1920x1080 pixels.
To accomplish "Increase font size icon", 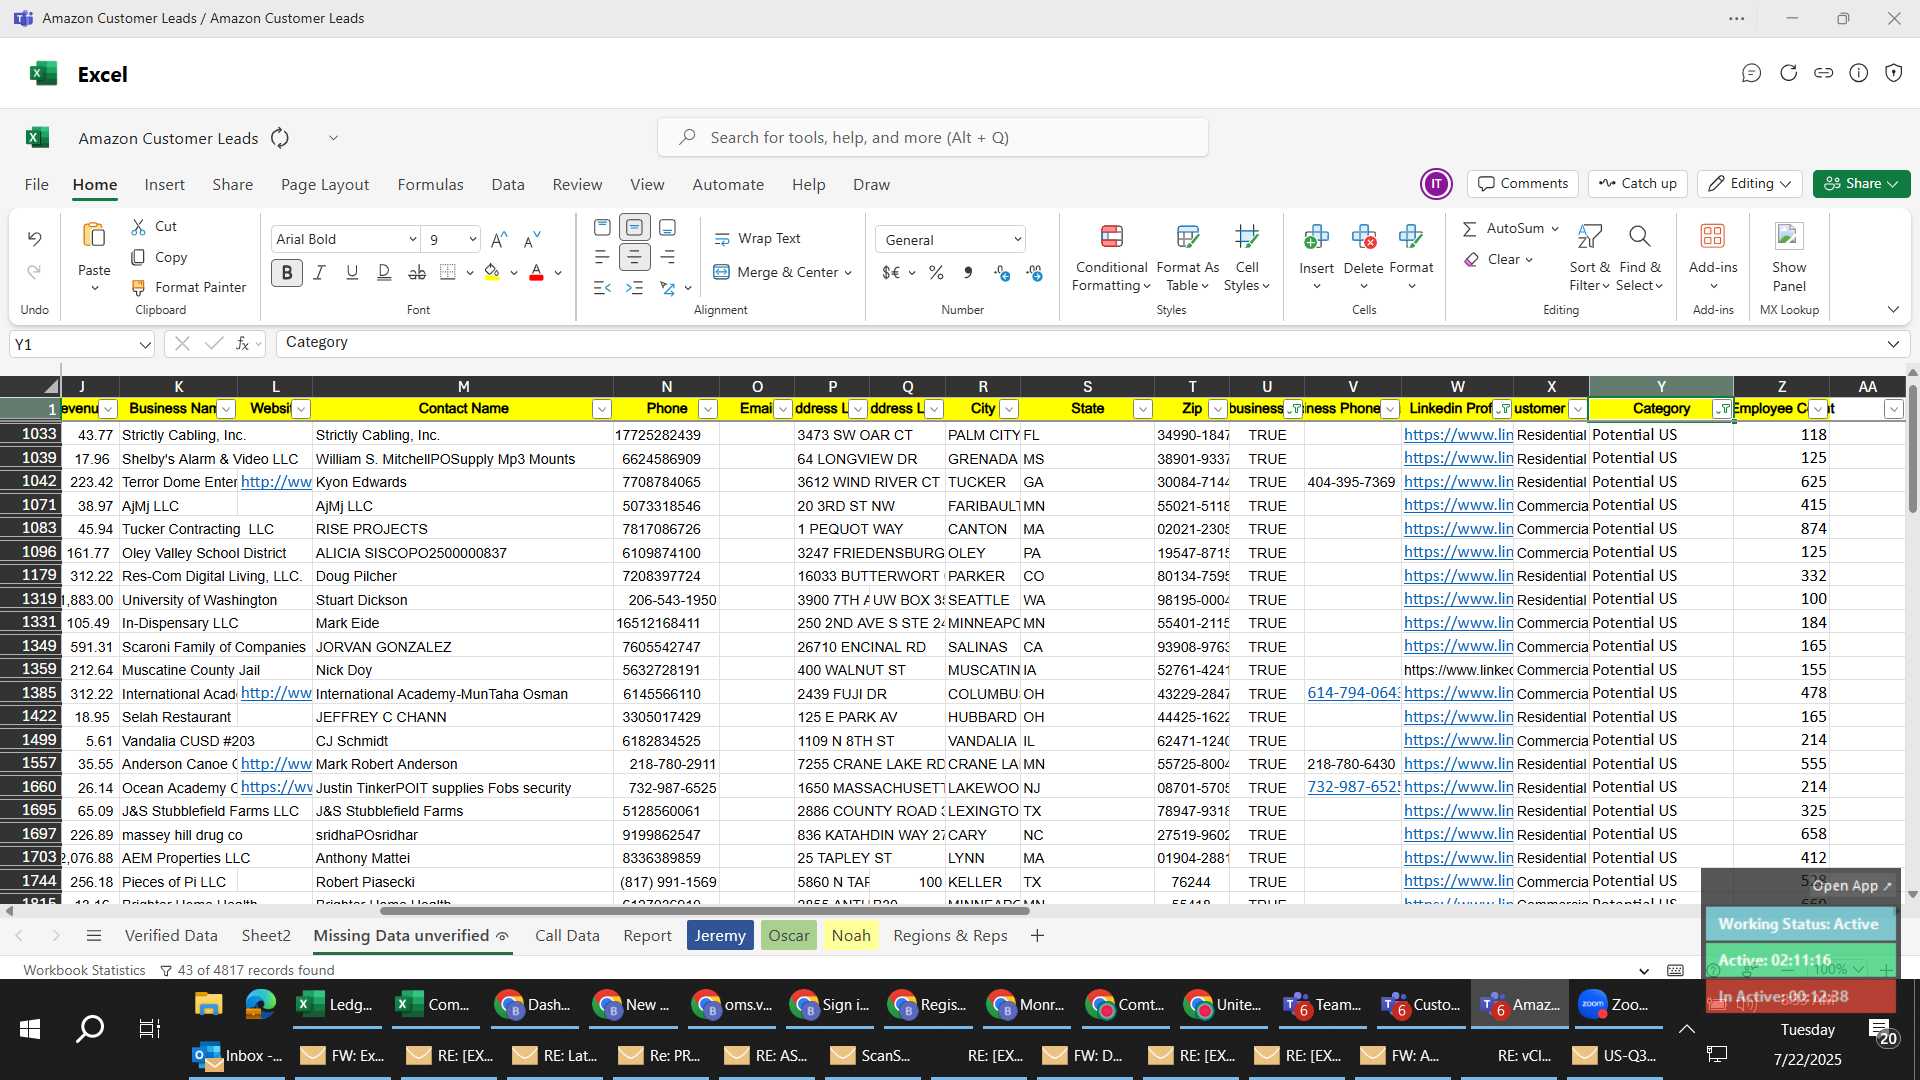I will pyautogui.click(x=499, y=239).
